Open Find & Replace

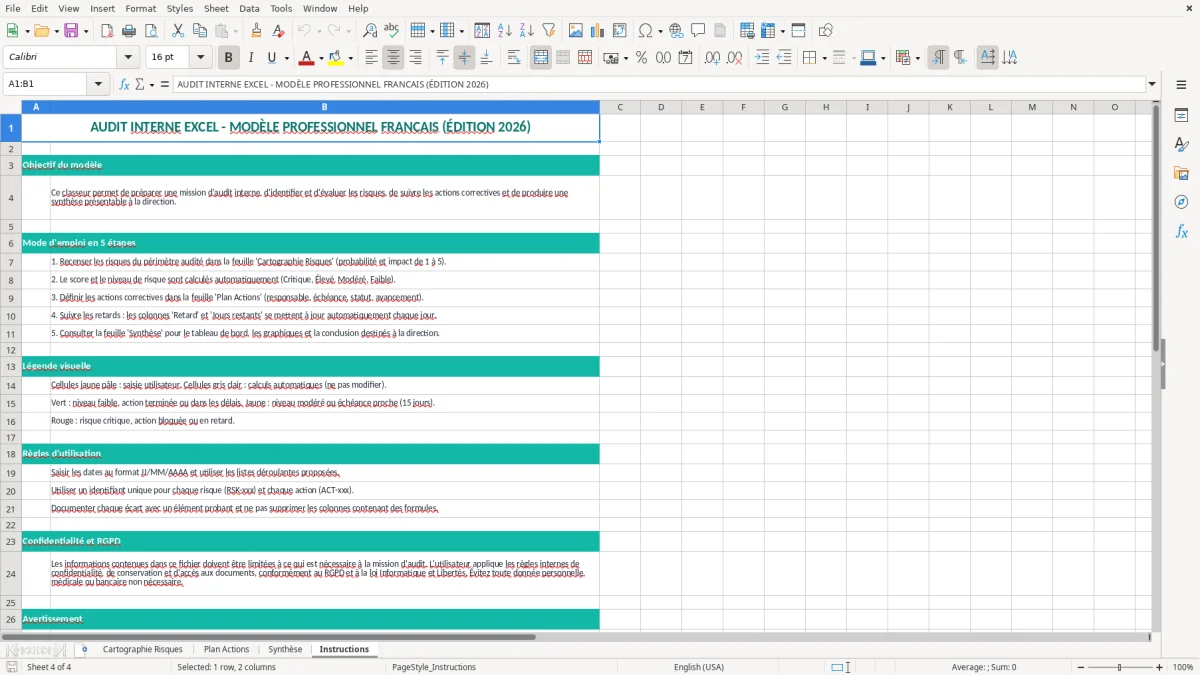click(370, 31)
